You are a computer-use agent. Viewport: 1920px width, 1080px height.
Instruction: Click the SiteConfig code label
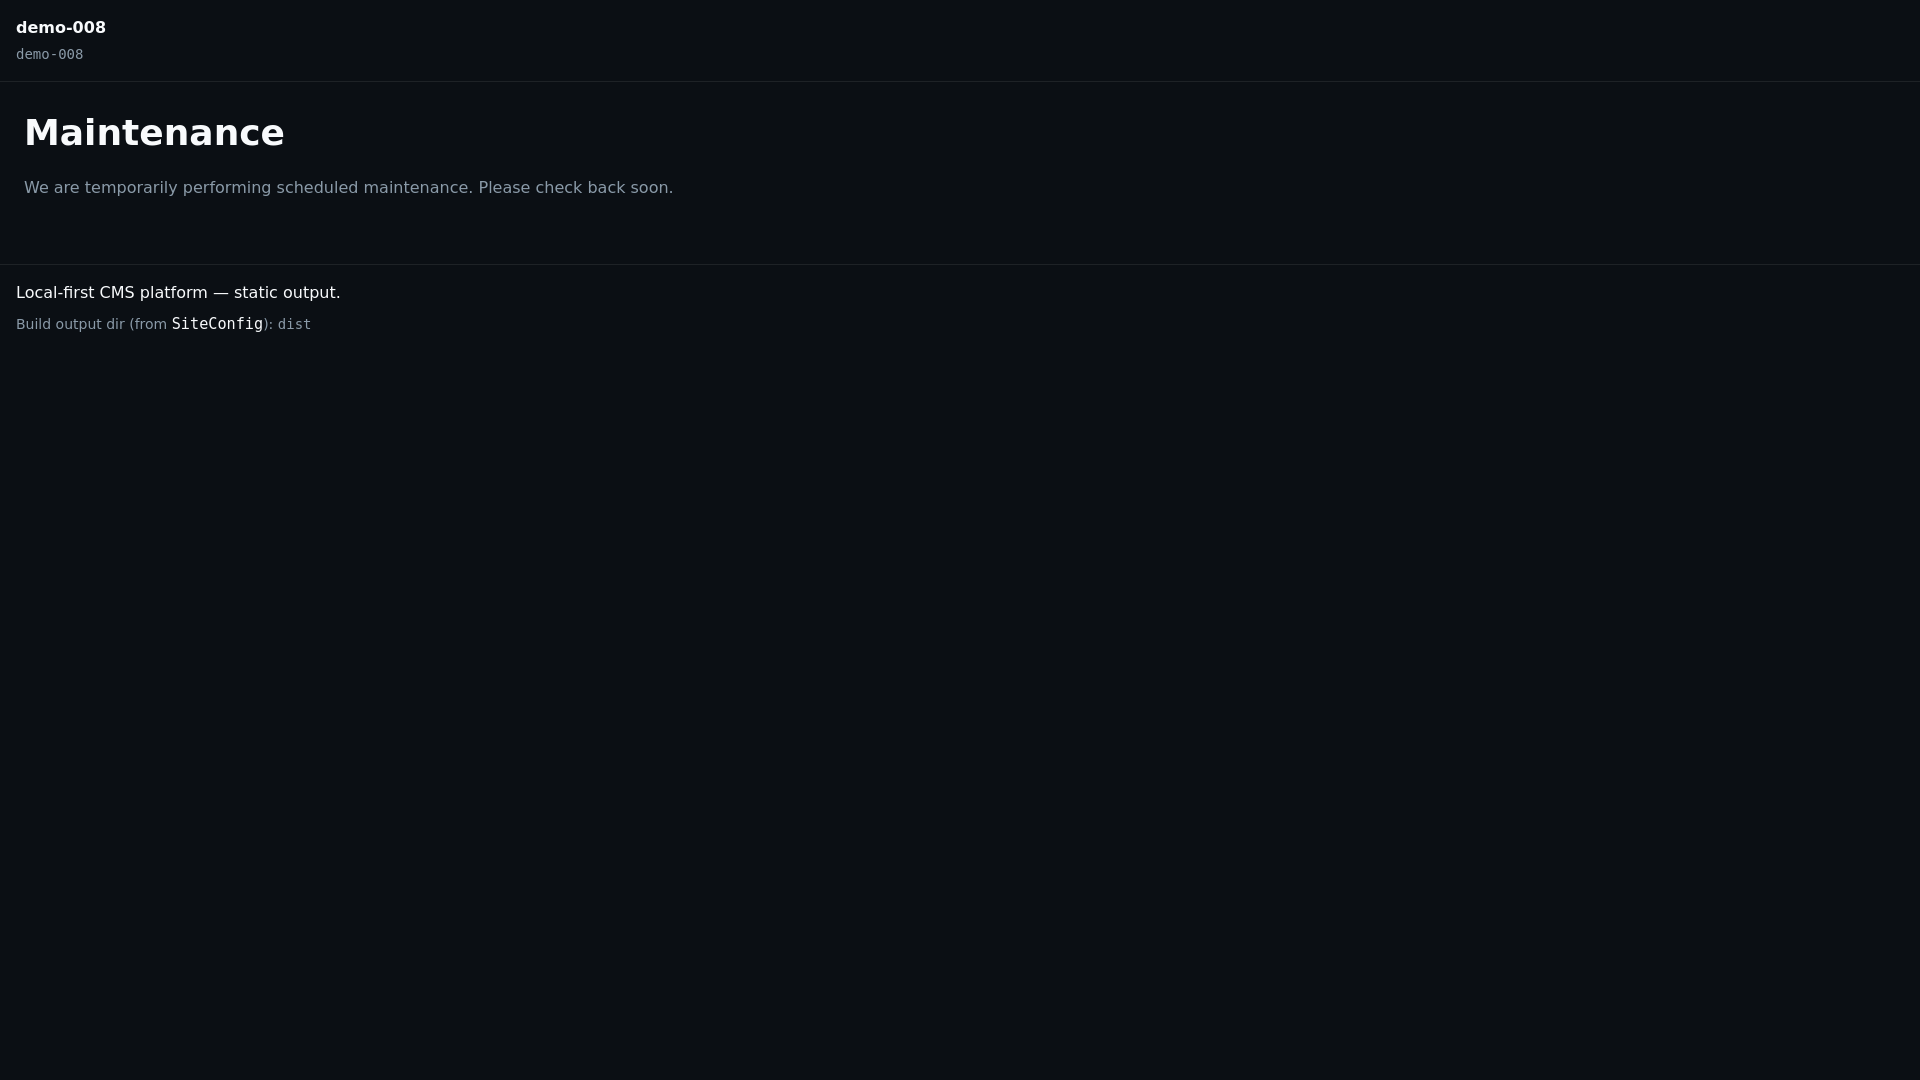click(x=217, y=324)
